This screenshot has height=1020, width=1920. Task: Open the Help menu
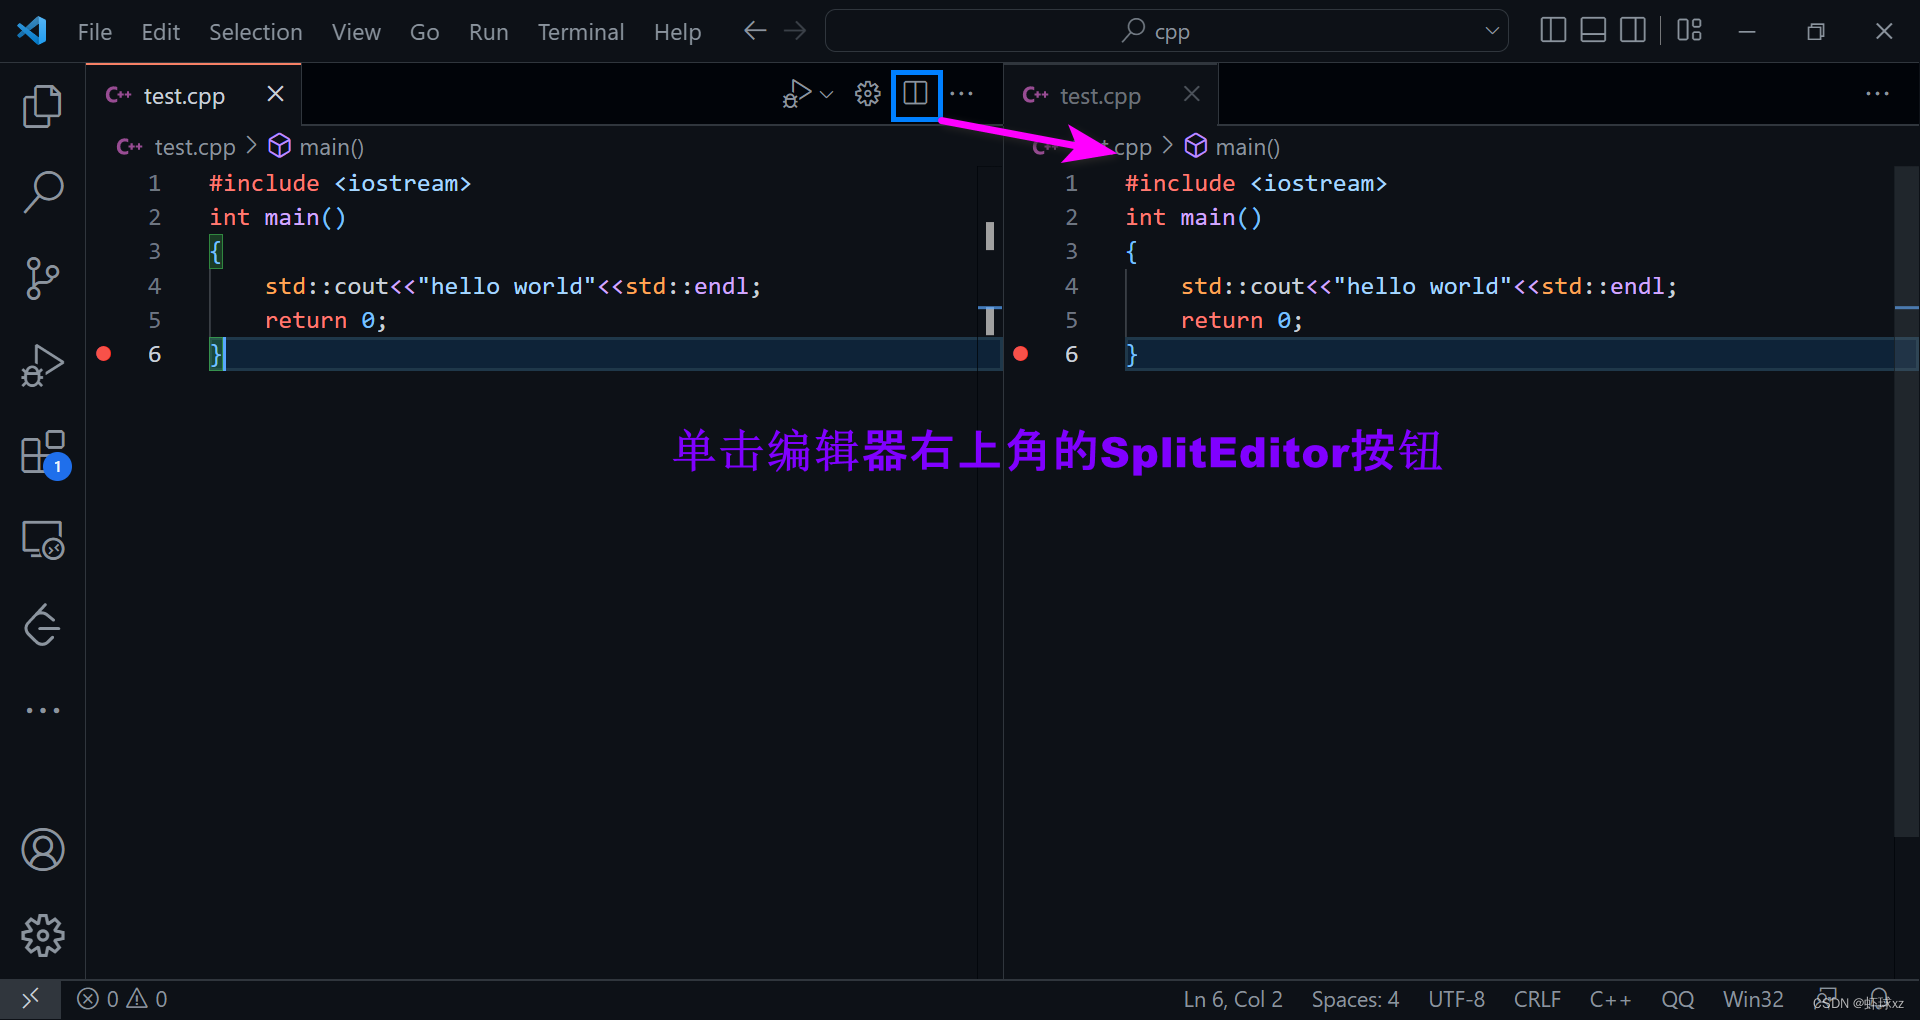tap(677, 32)
